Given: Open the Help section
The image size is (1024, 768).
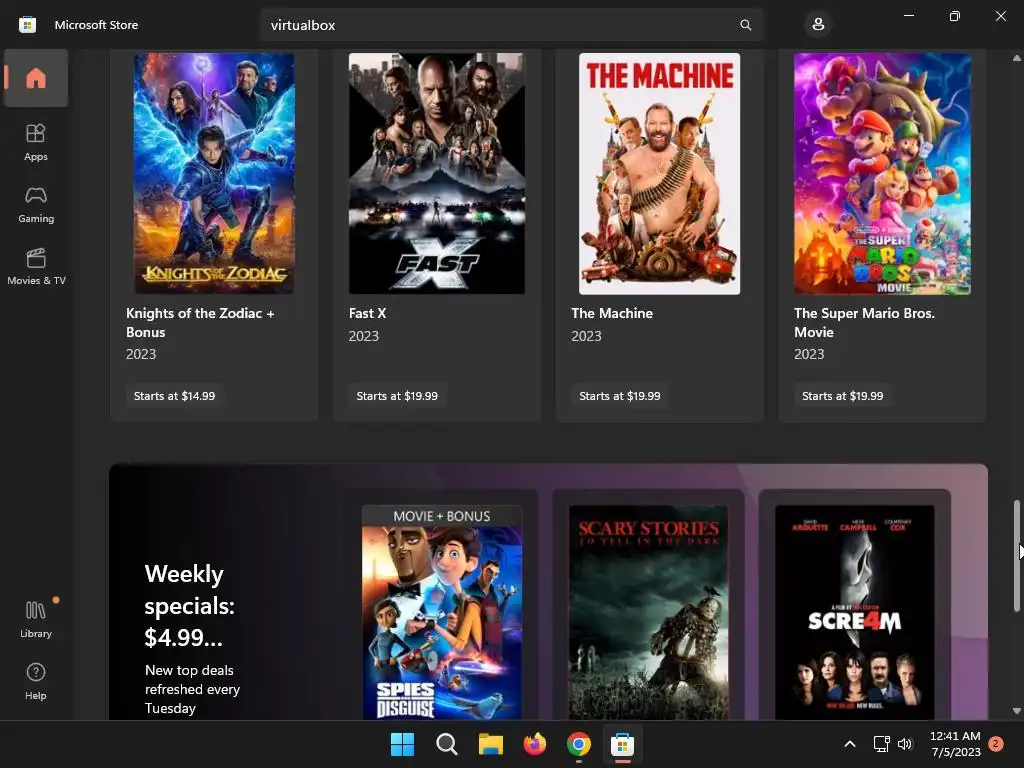Looking at the screenshot, I should click(36, 682).
